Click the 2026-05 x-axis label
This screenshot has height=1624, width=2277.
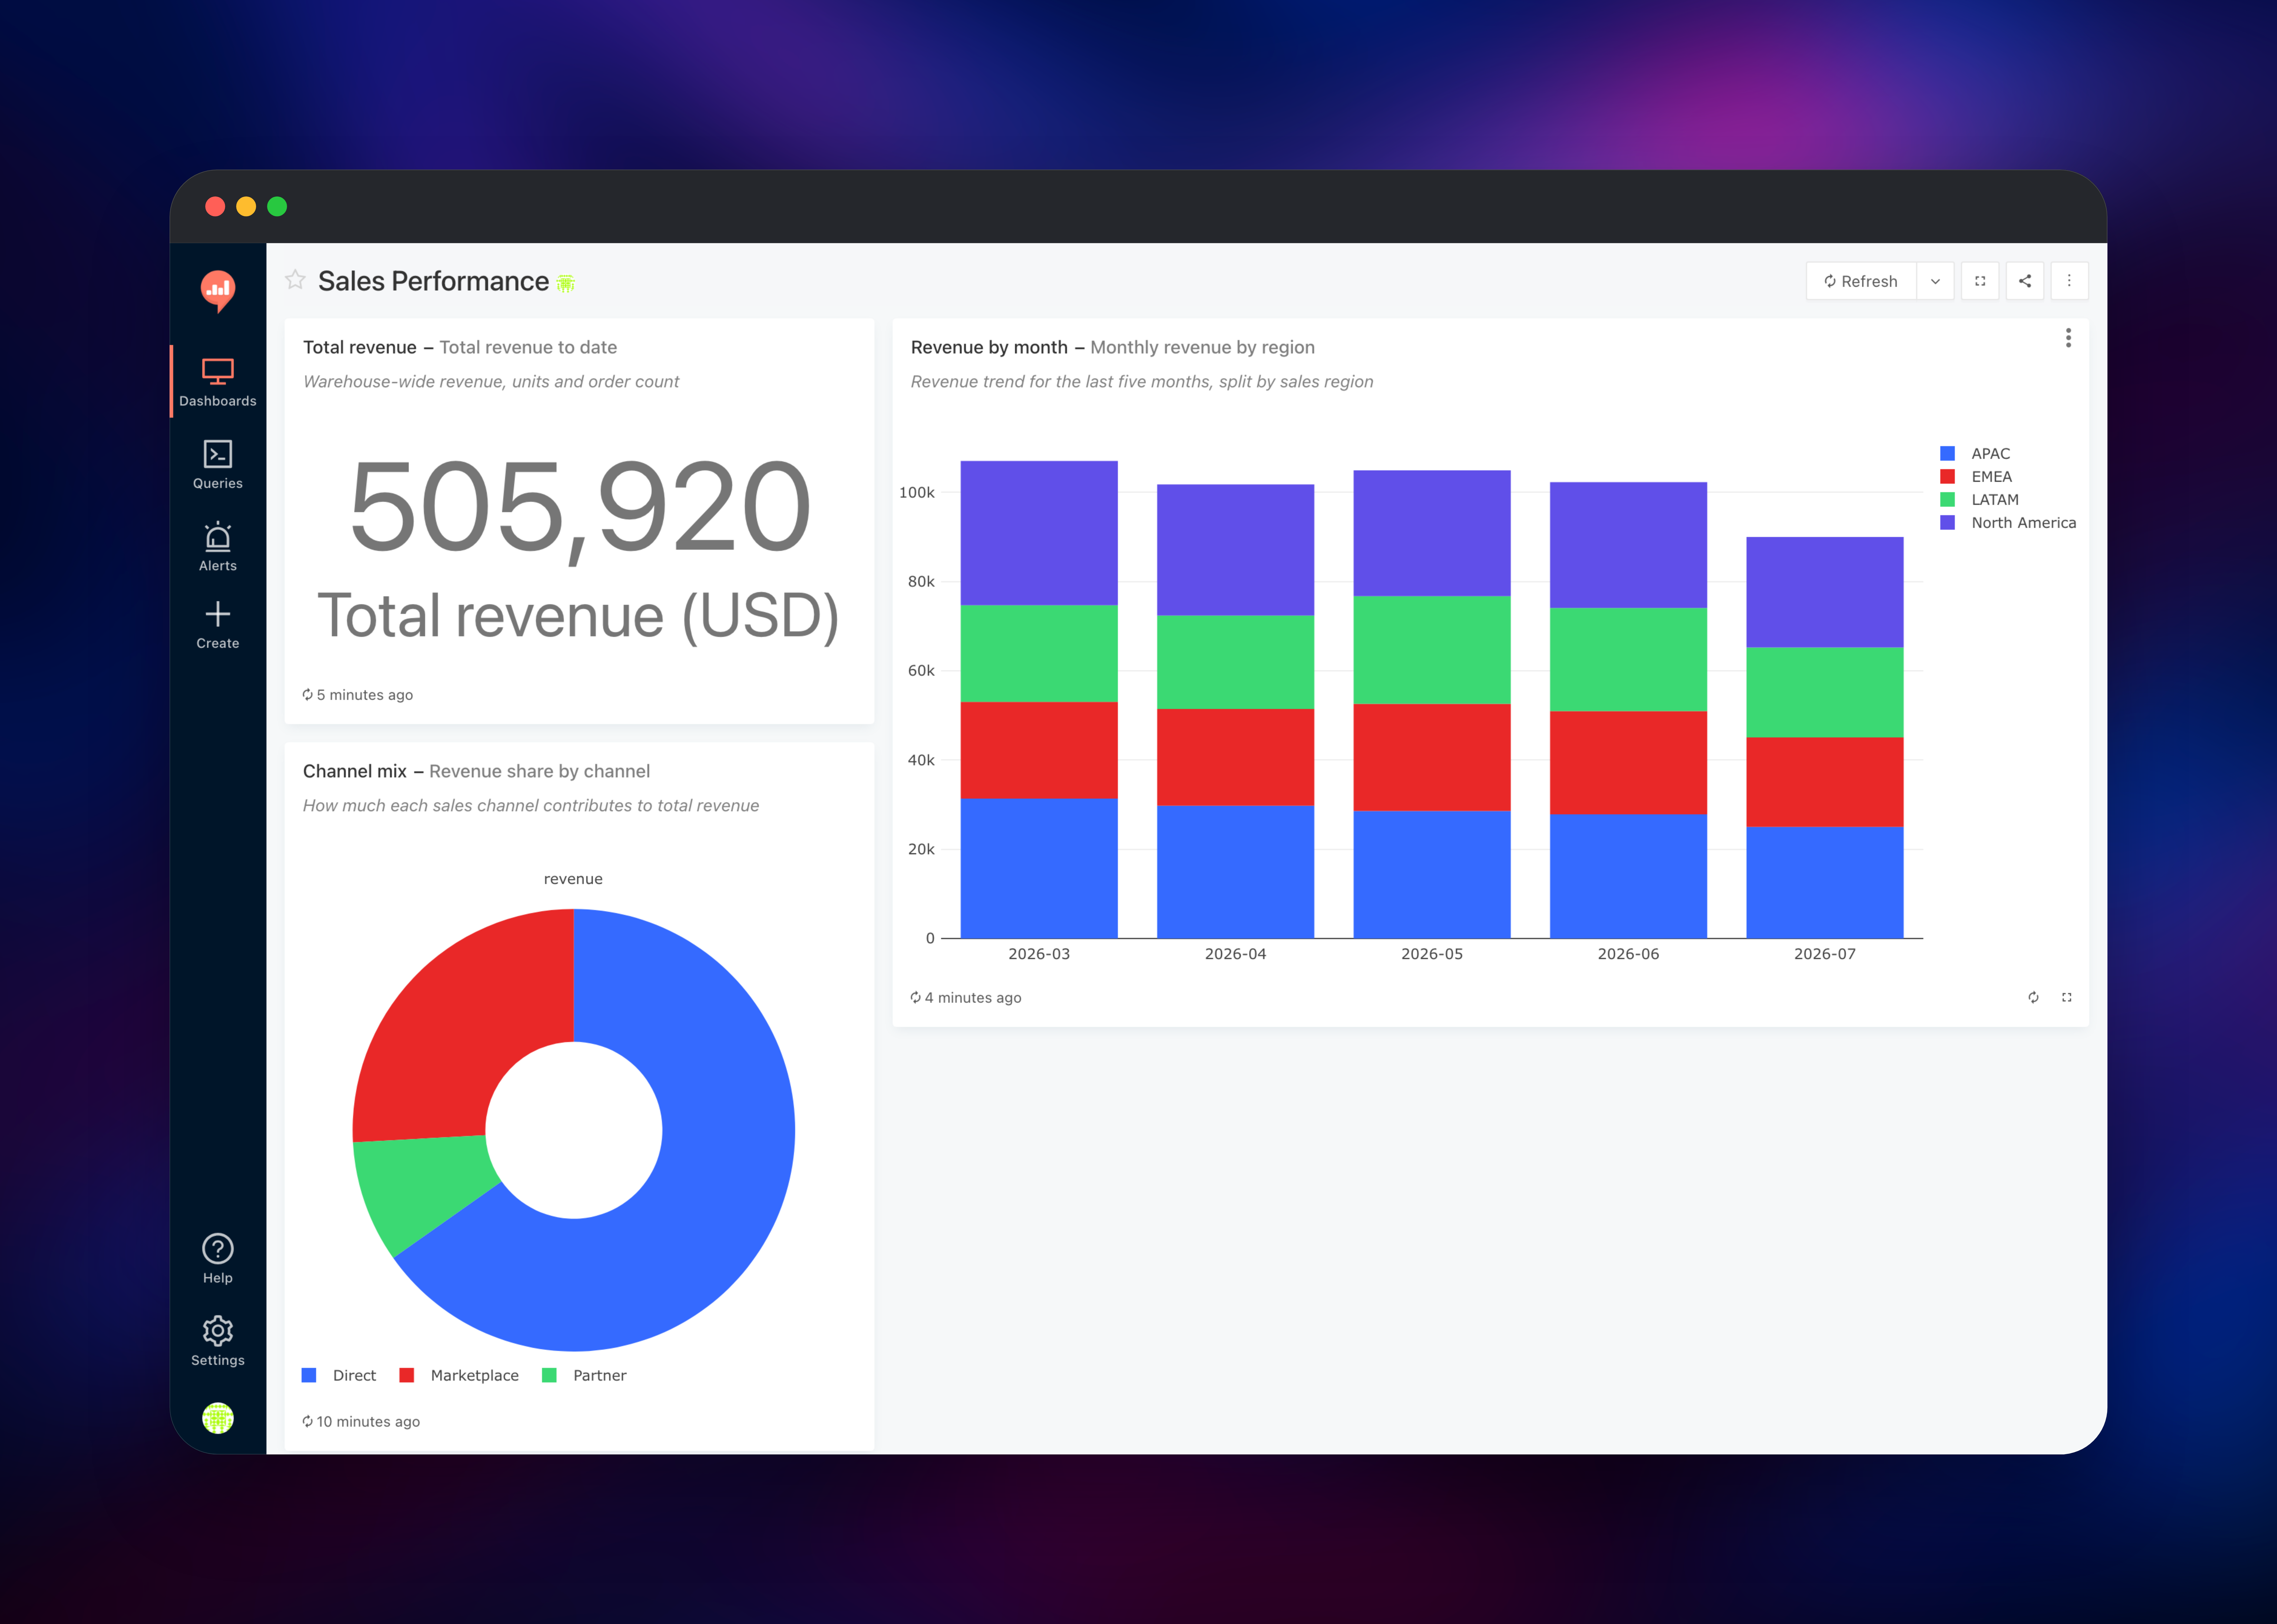point(1432,954)
